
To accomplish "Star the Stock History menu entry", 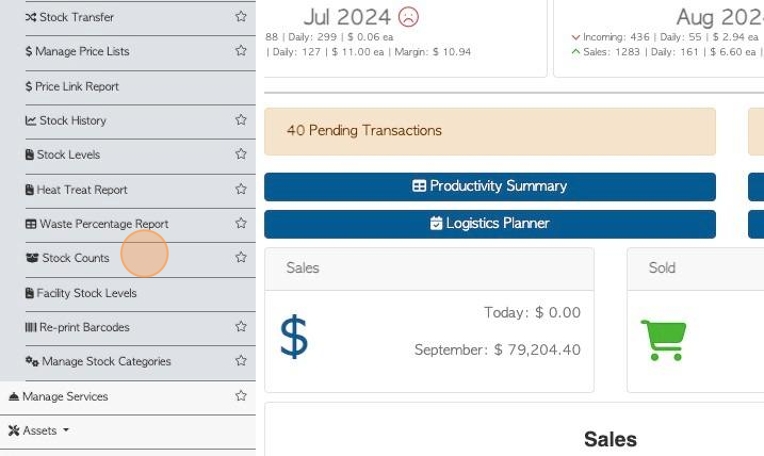I will click(241, 120).
